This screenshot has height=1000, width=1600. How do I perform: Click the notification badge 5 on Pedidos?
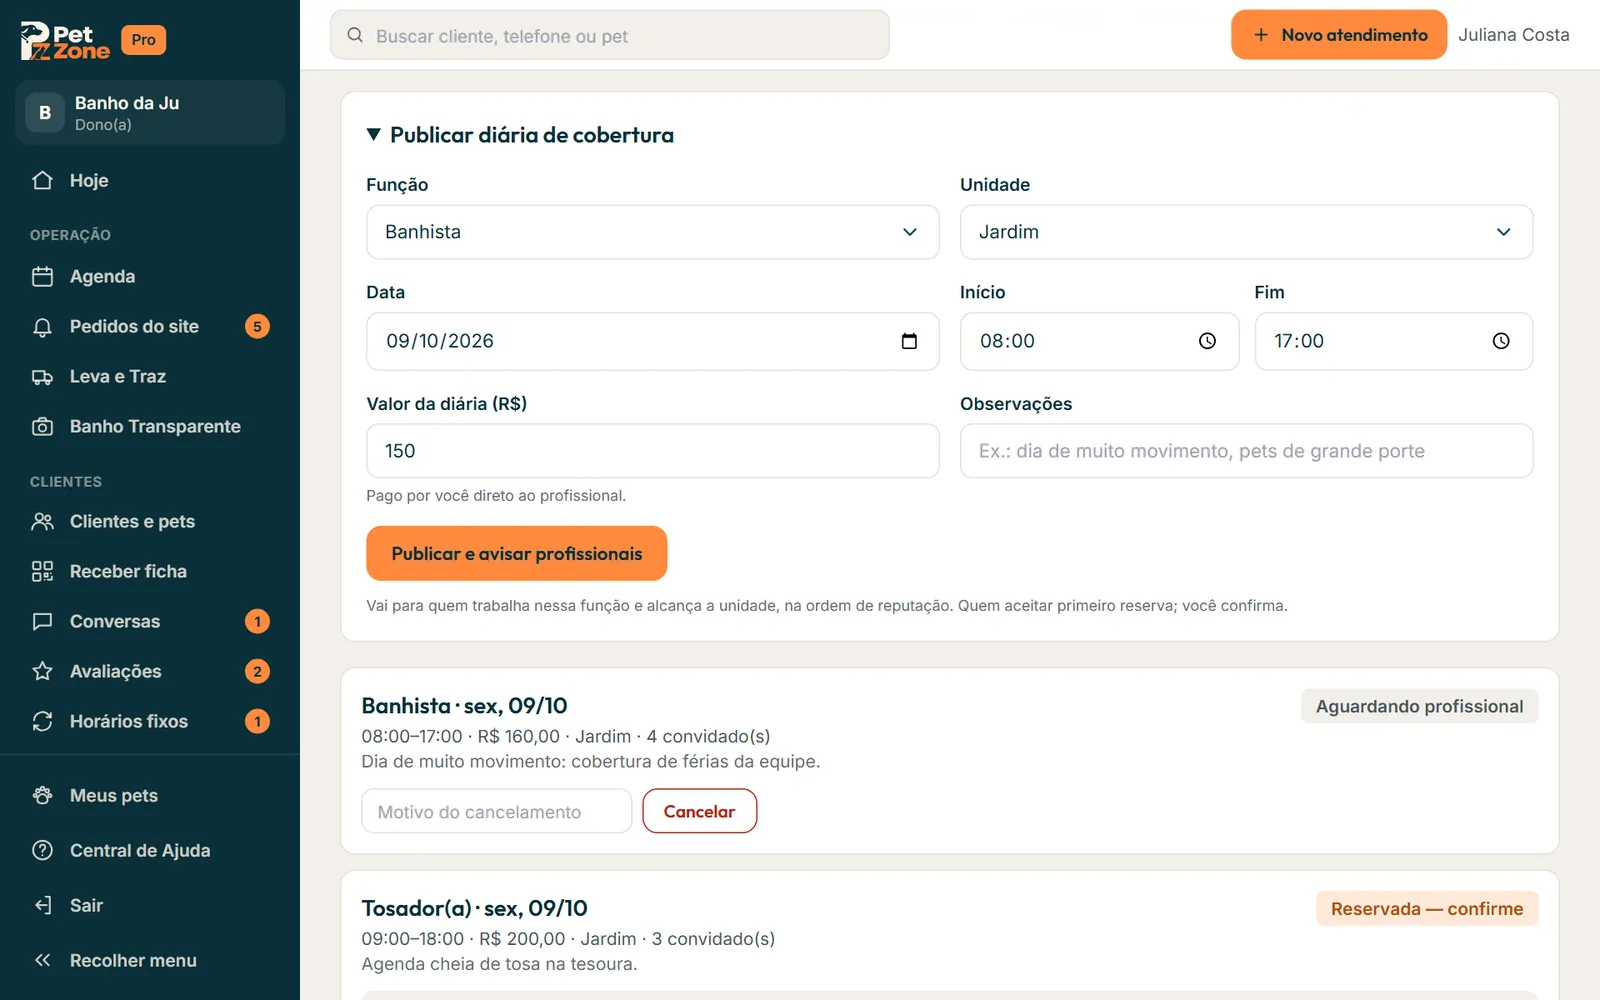point(257,326)
